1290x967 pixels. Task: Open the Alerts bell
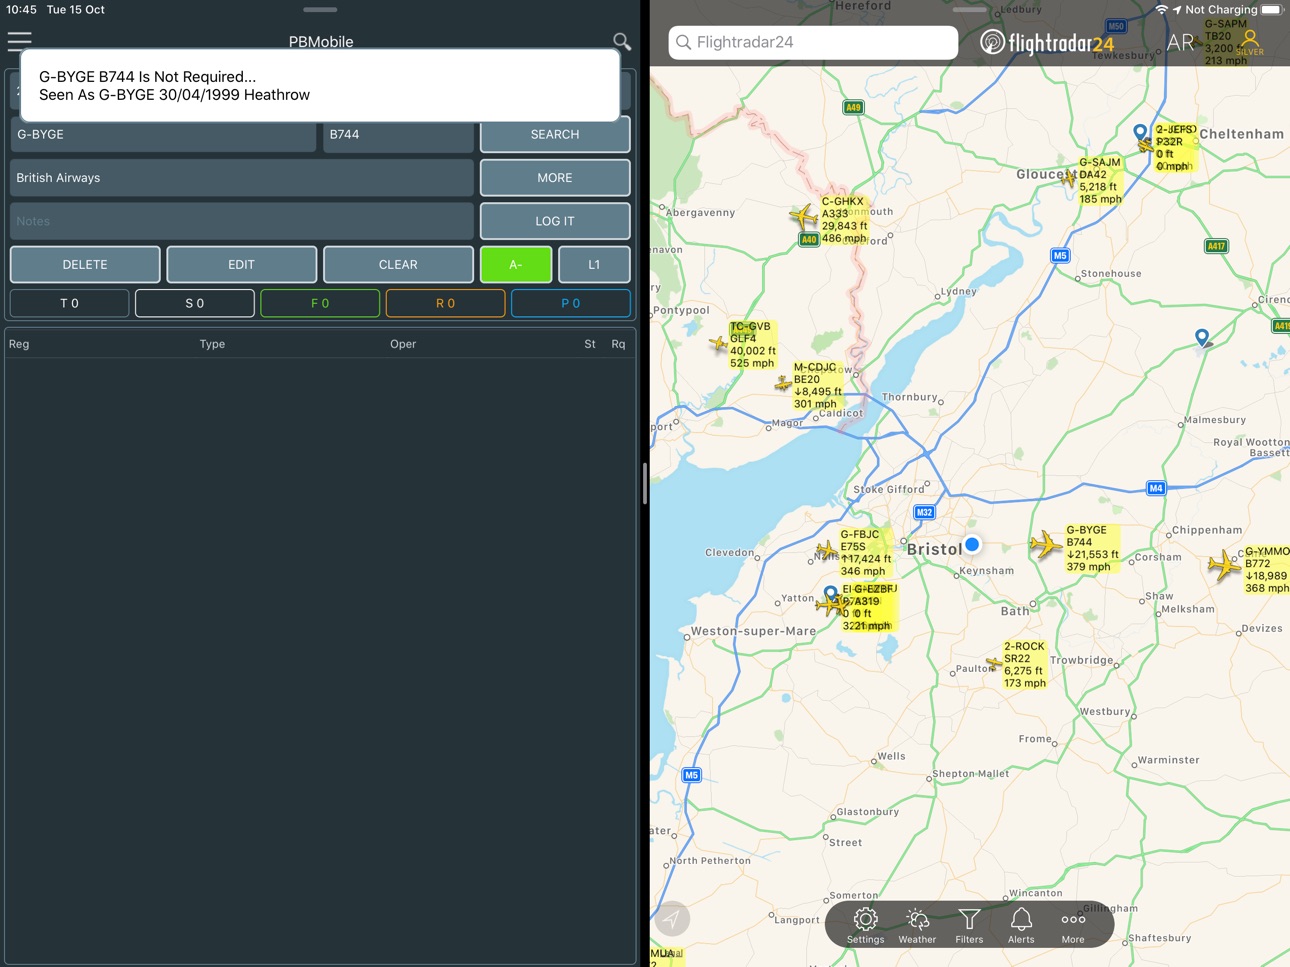coord(1021,925)
